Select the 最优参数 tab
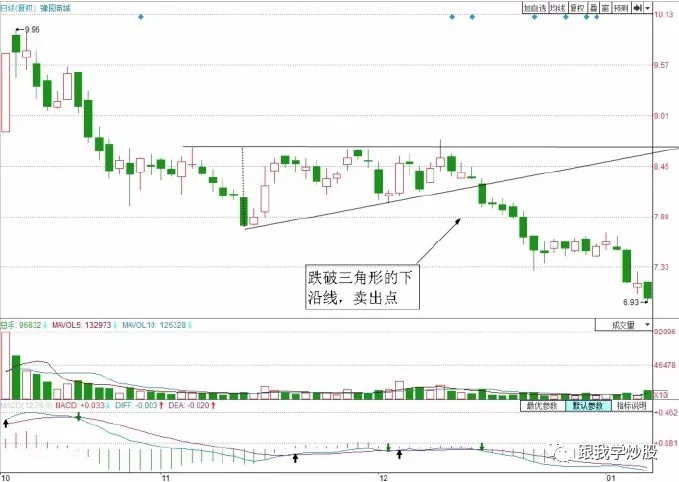Screen dimensions: 679x482 [542, 406]
